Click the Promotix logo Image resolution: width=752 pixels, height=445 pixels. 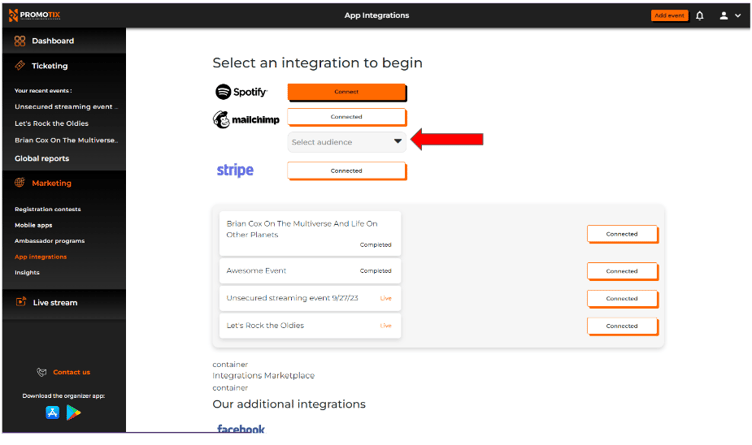(34, 15)
